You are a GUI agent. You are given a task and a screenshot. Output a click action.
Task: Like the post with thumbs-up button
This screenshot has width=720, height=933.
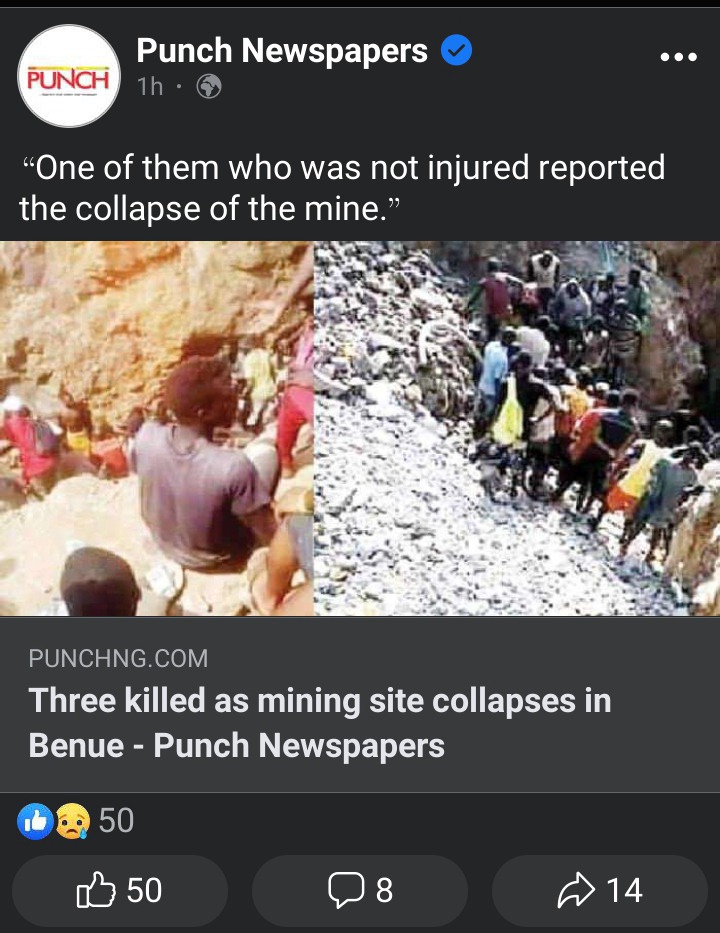click(x=120, y=890)
